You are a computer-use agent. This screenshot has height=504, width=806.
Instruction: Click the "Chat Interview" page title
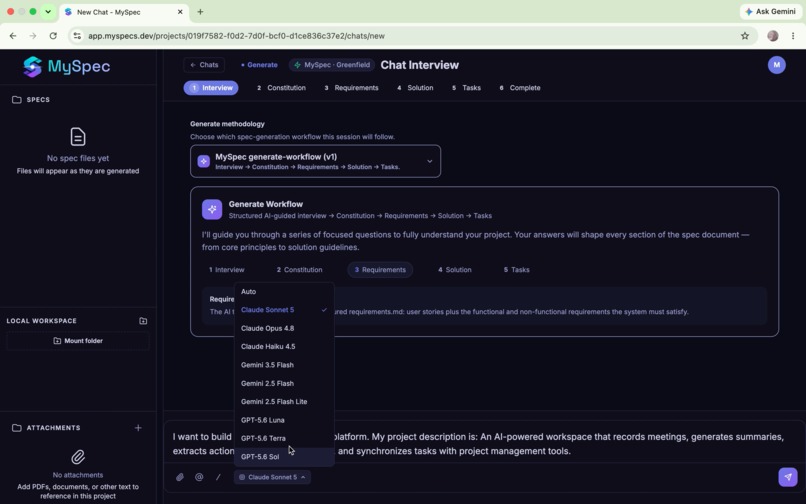pyautogui.click(x=419, y=65)
